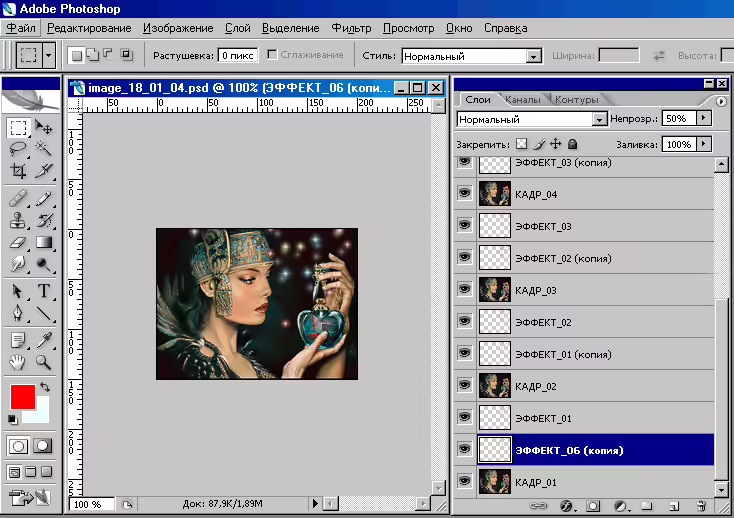Open the Непрозр. opacity slider arrow

pyautogui.click(x=704, y=118)
